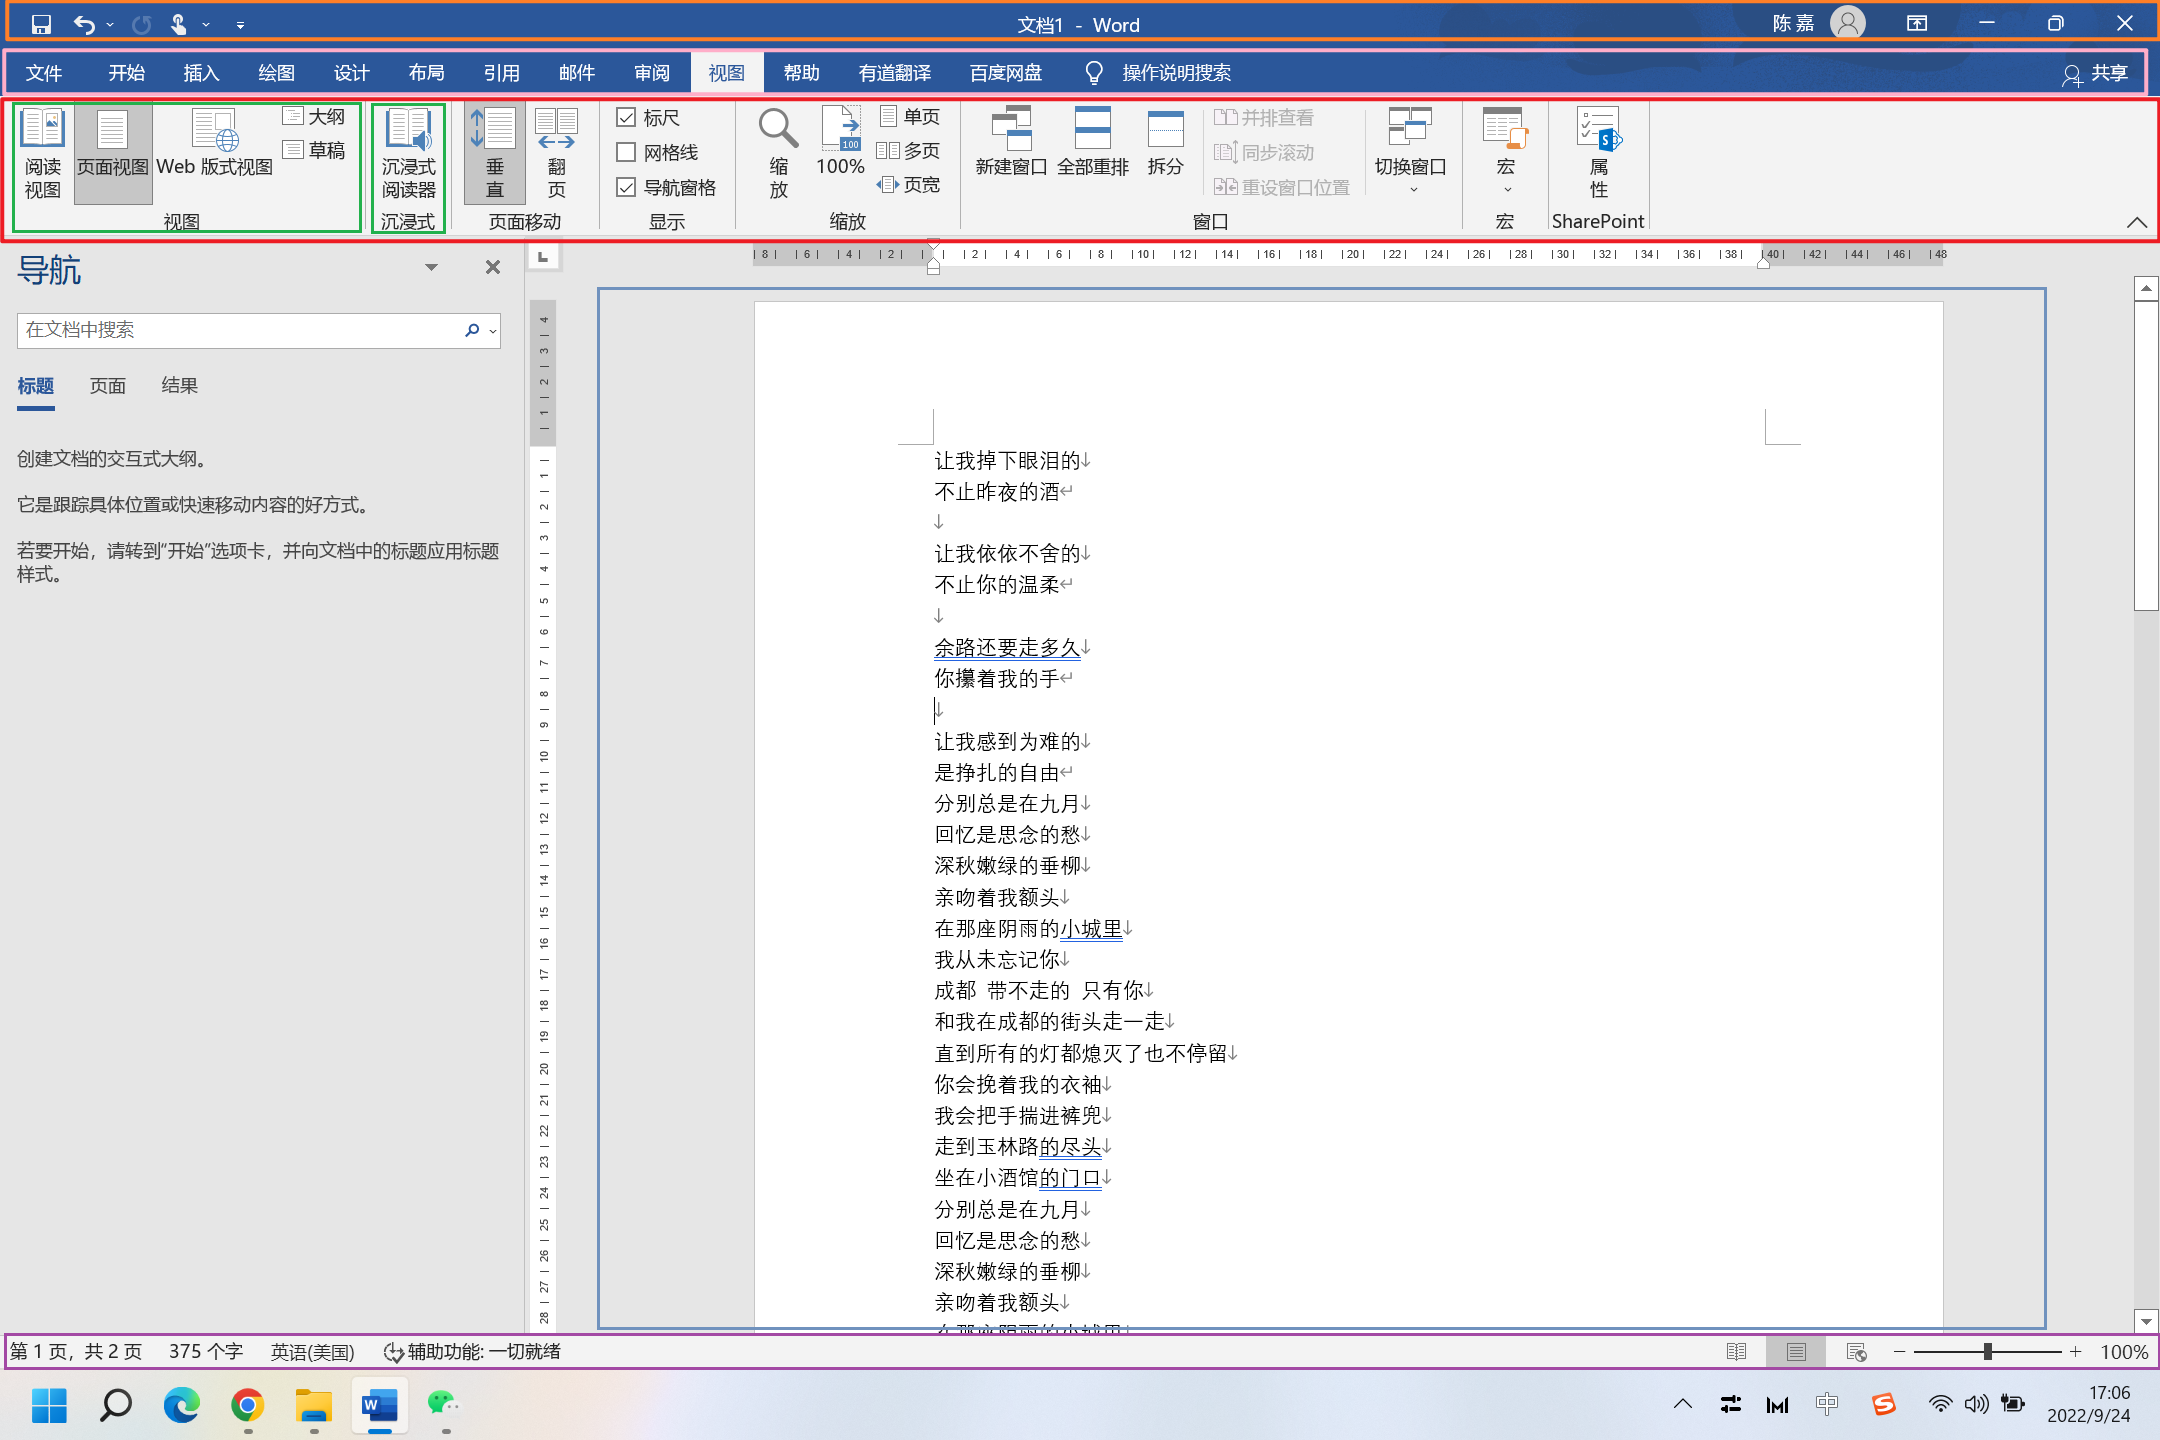Screen dimensions: 2160x1440
Task: Open Windows Start menu
Action: [x=49, y=1405]
